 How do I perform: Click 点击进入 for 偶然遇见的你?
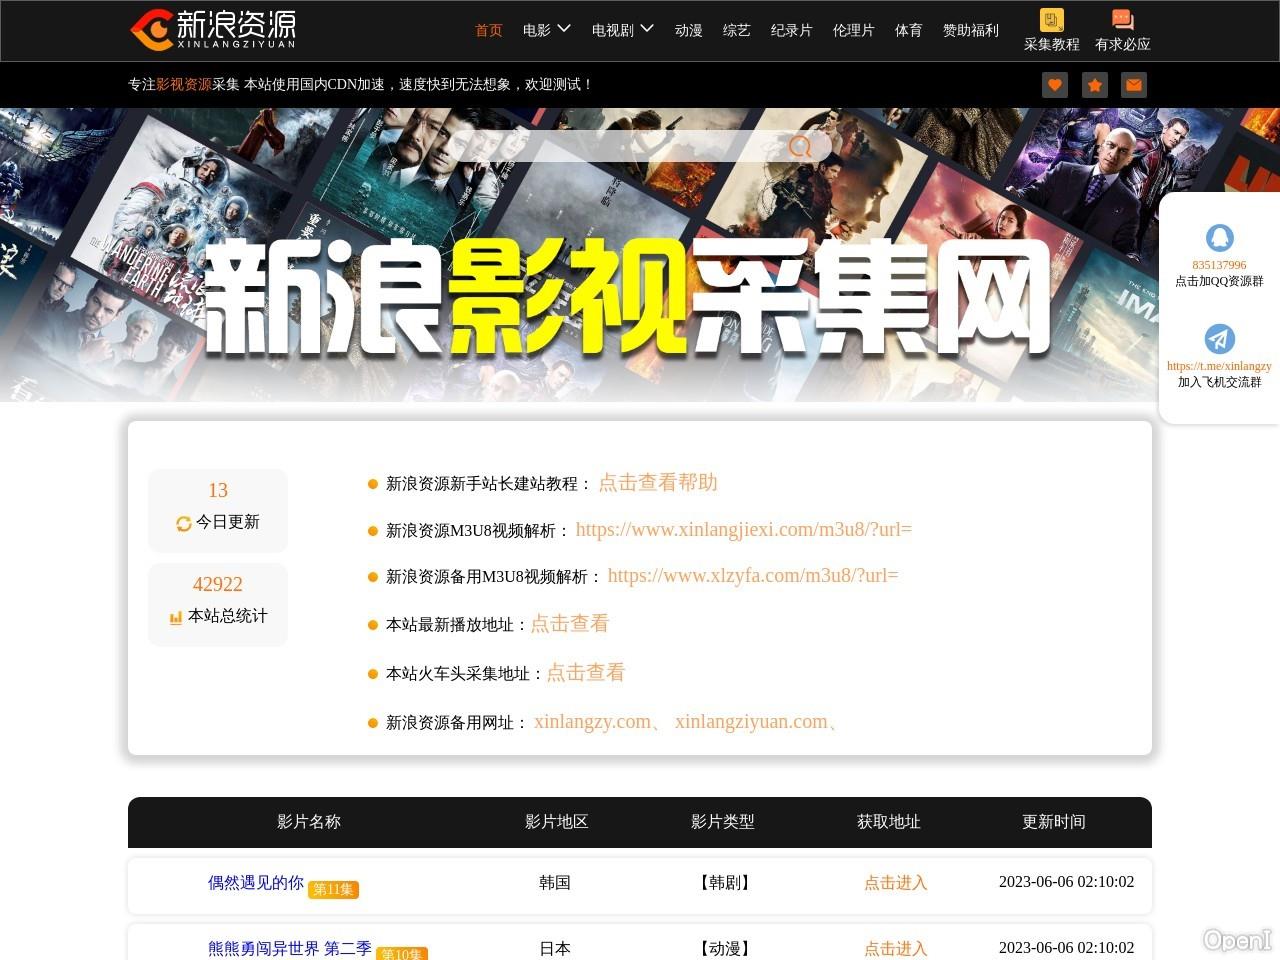pos(895,882)
